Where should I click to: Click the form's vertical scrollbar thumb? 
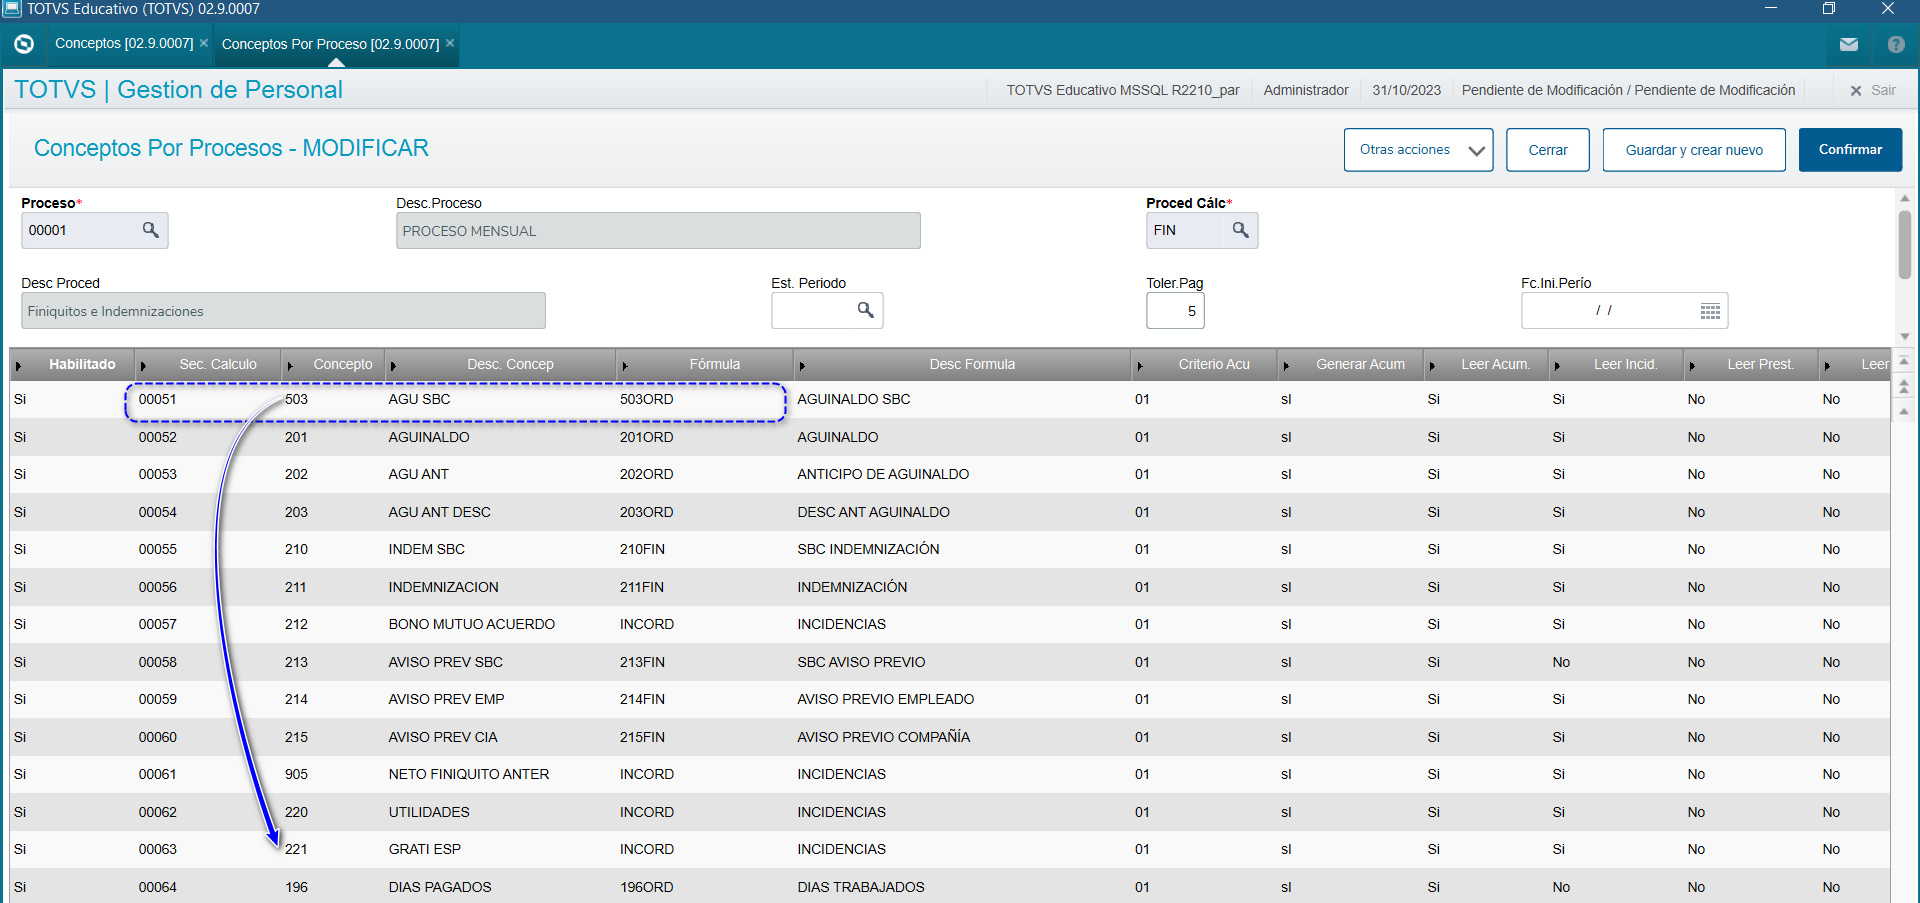coord(1904,244)
